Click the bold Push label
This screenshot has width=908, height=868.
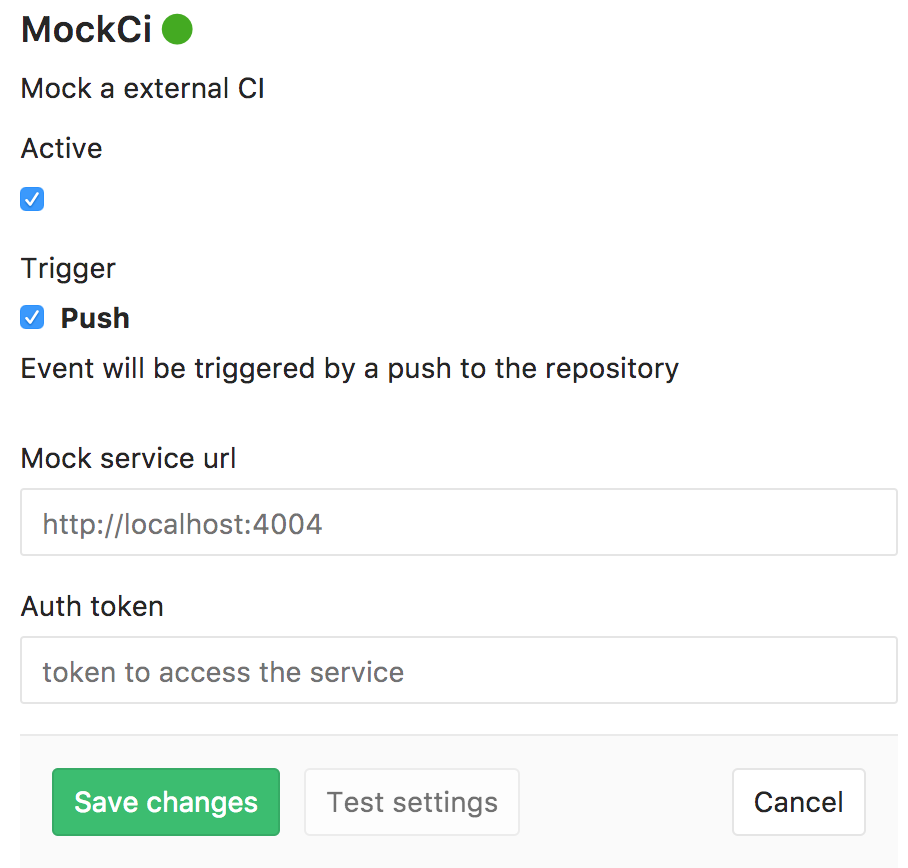[x=95, y=318]
